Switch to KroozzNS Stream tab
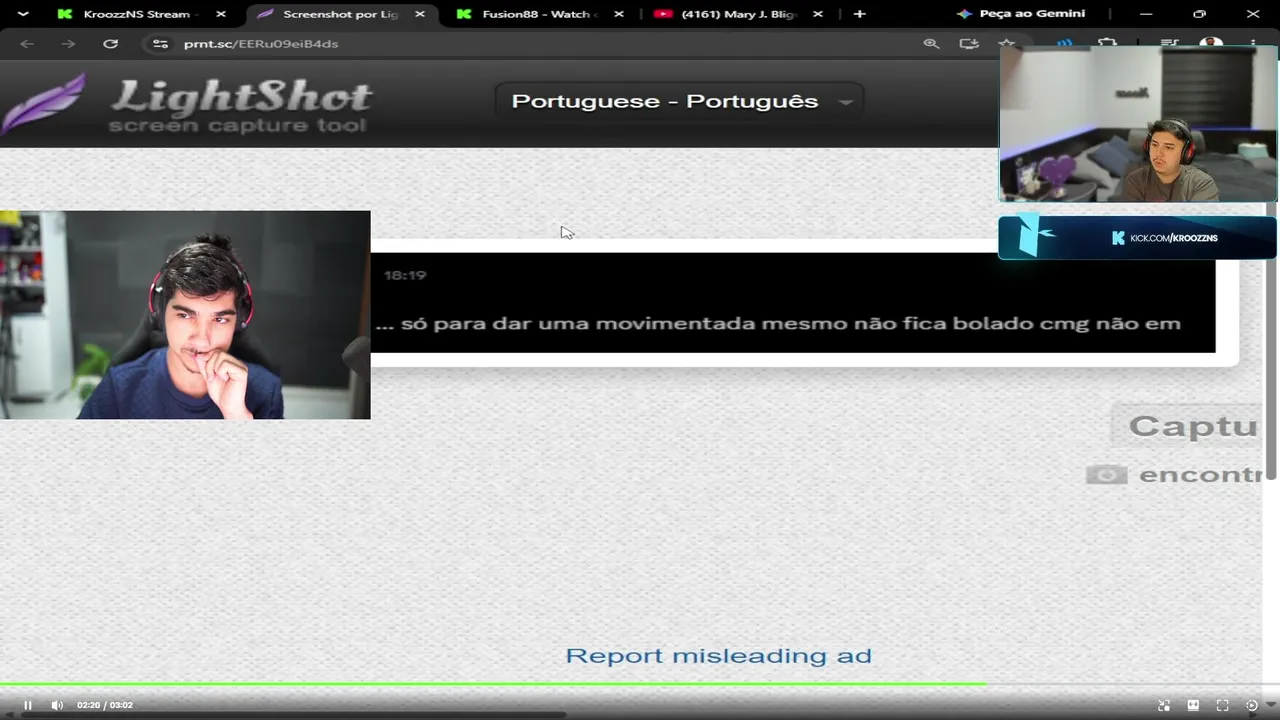The width and height of the screenshot is (1280, 720). coord(139,14)
